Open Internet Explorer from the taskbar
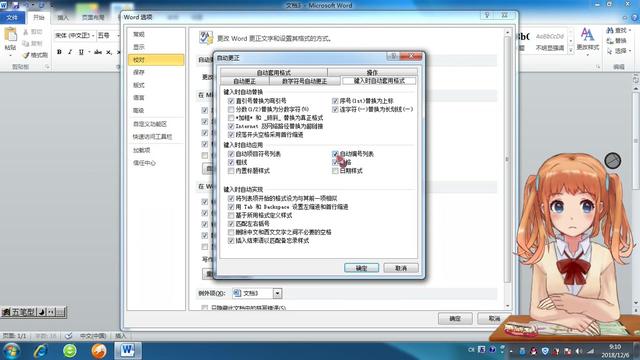The width and height of the screenshot is (640, 360). [x=41, y=351]
